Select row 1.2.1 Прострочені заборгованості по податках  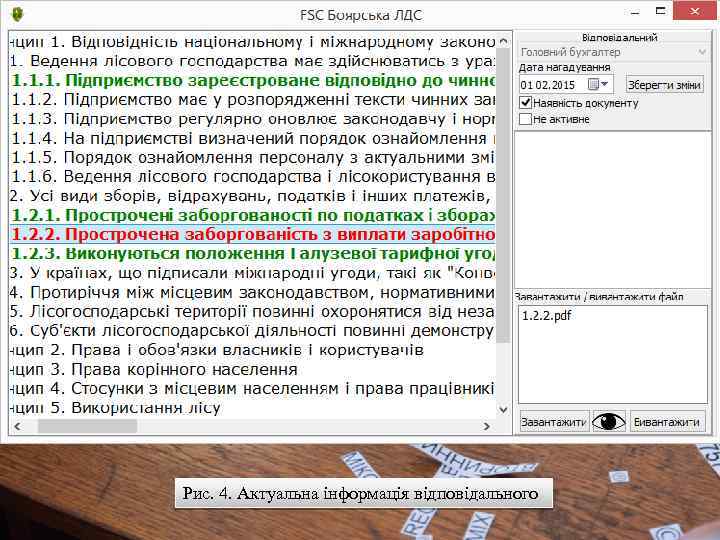(252, 215)
